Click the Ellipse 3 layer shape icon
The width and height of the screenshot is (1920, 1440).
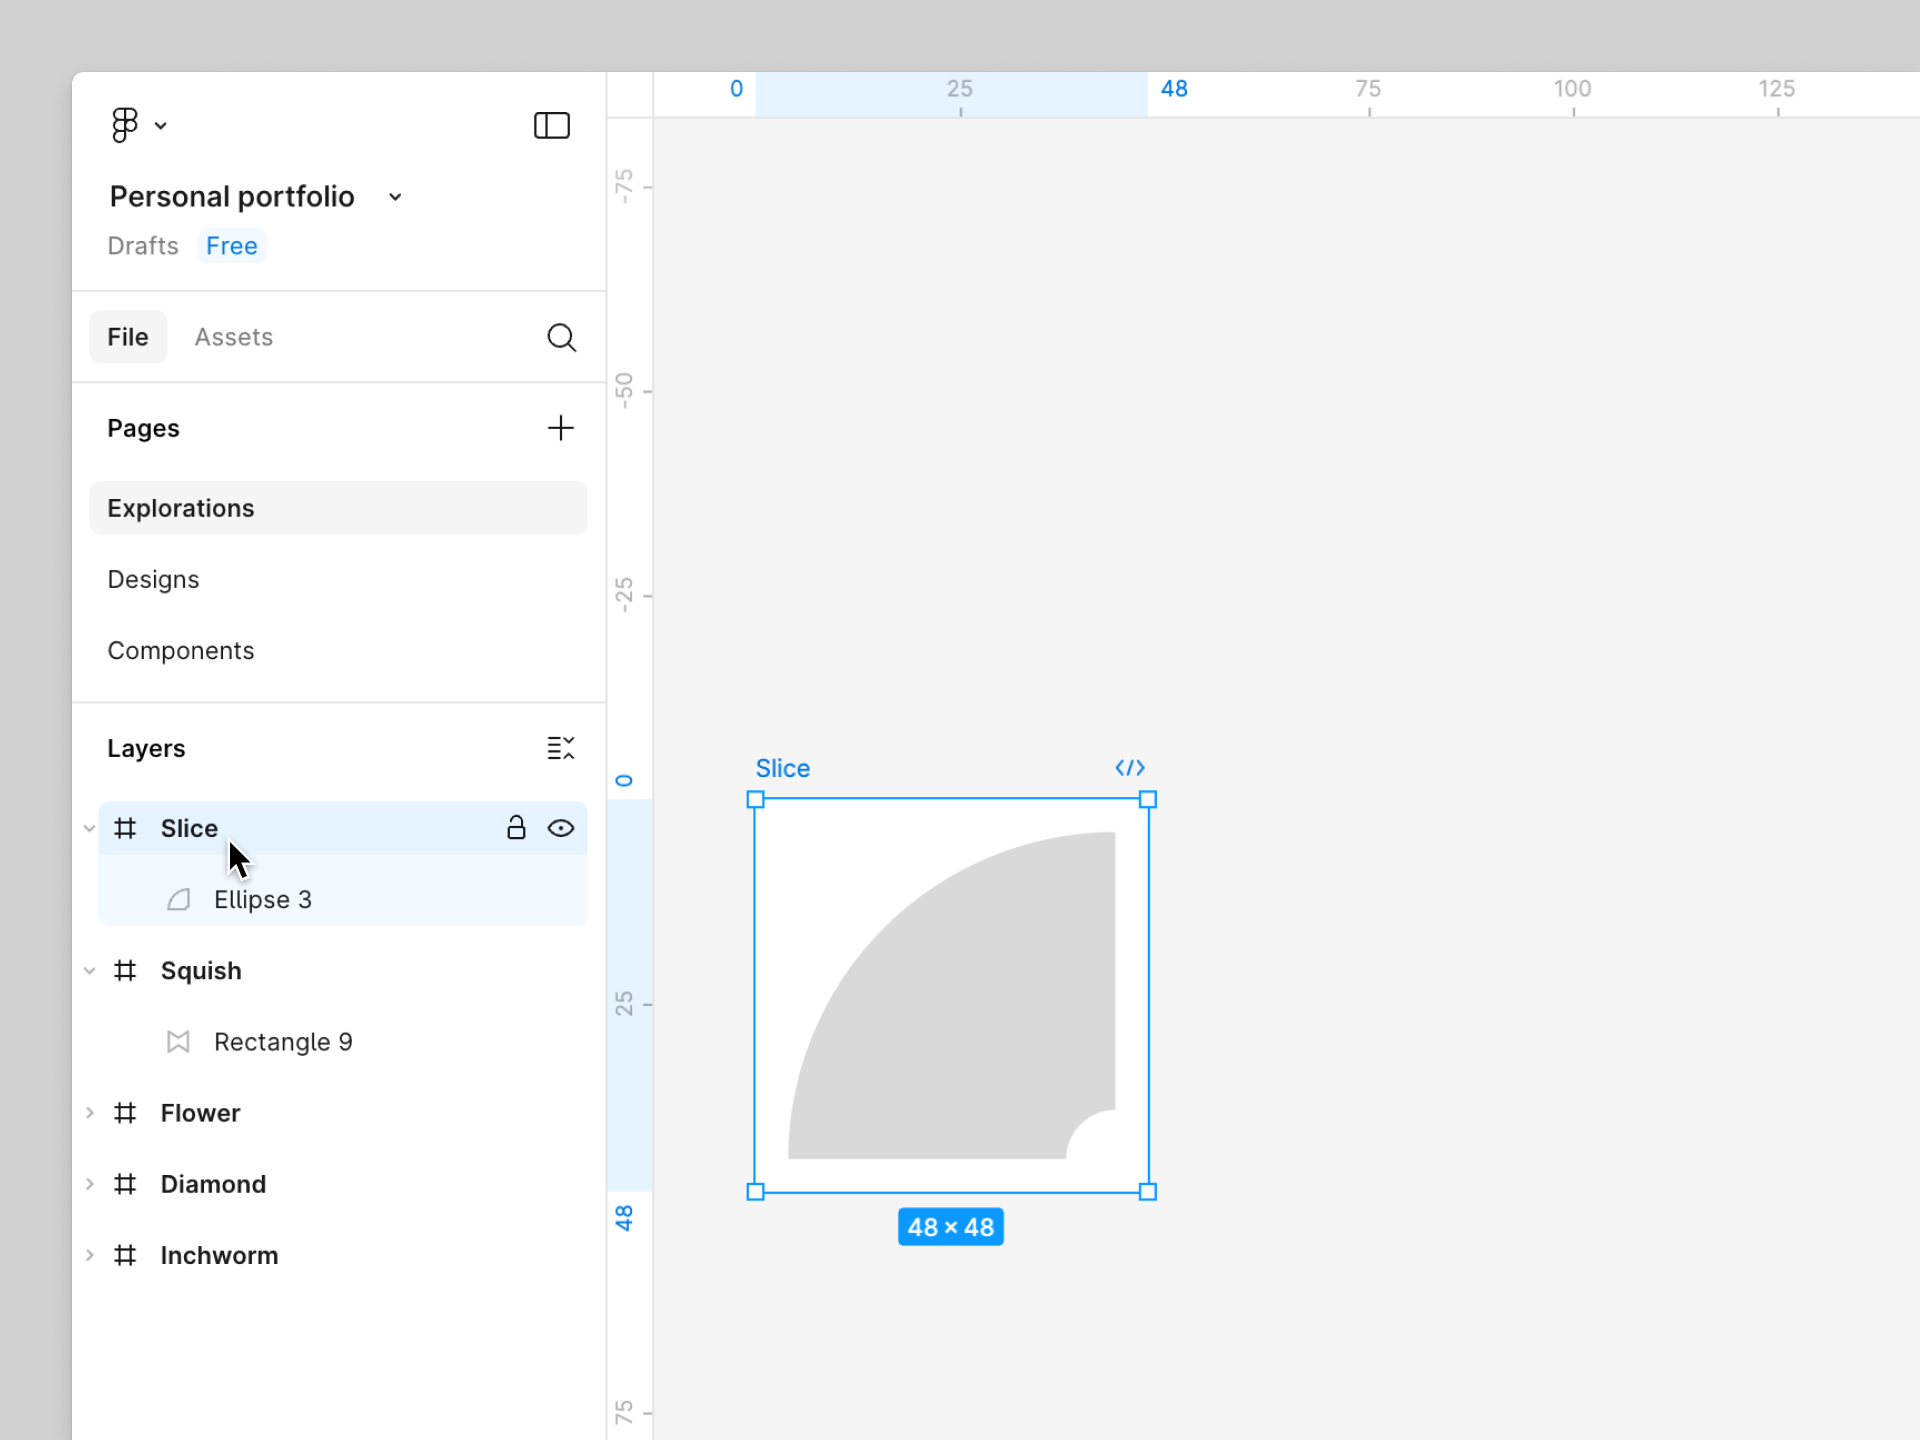pos(179,900)
